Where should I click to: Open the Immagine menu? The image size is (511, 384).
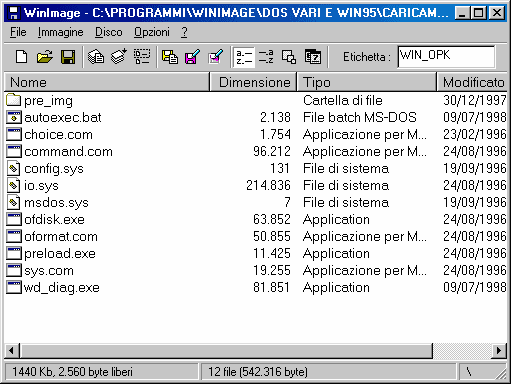click(x=60, y=32)
